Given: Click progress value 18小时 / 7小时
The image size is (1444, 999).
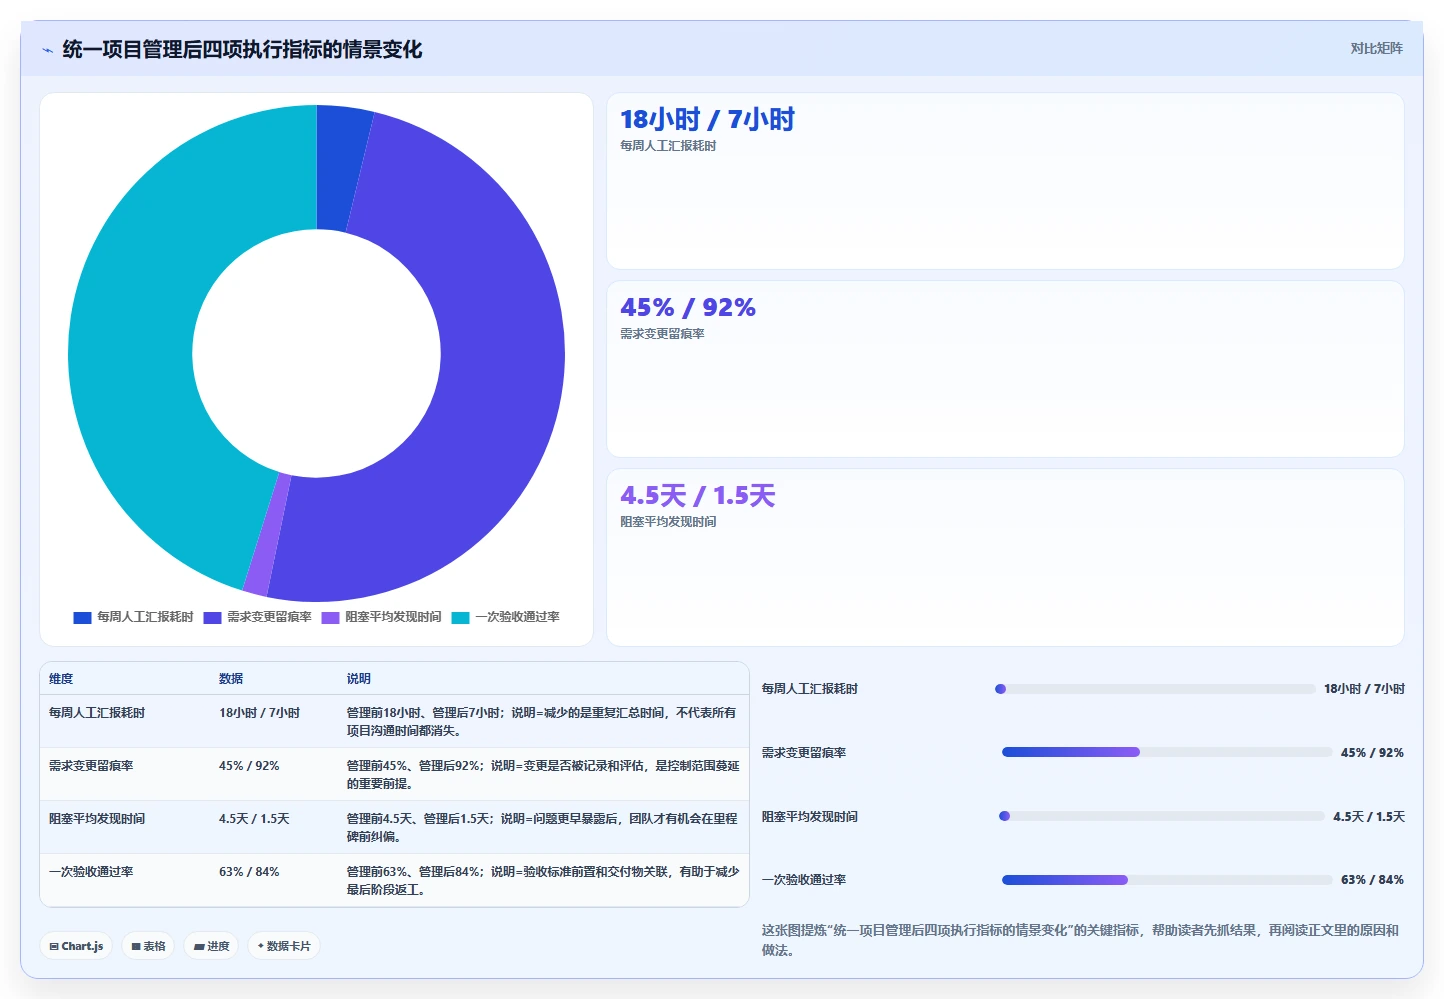Looking at the screenshot, I should coord(1364,689).
